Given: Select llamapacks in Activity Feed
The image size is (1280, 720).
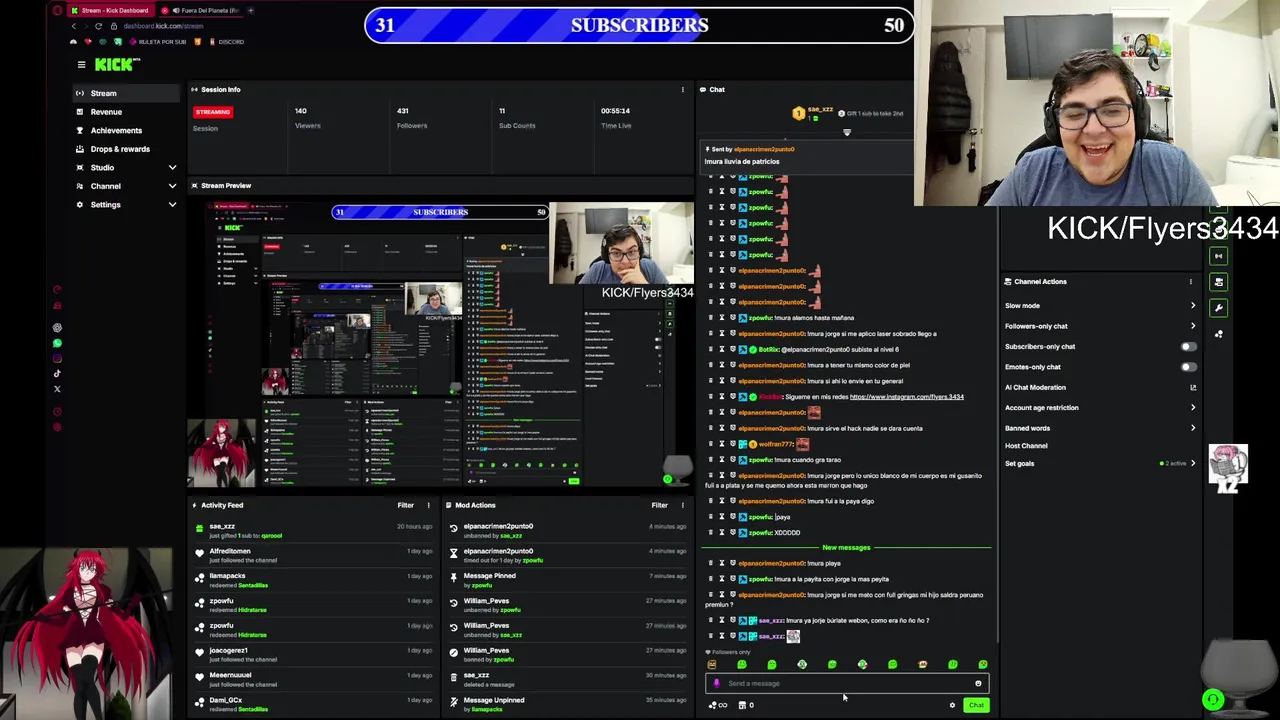Looking at the screenshot, I should (227, 576).
